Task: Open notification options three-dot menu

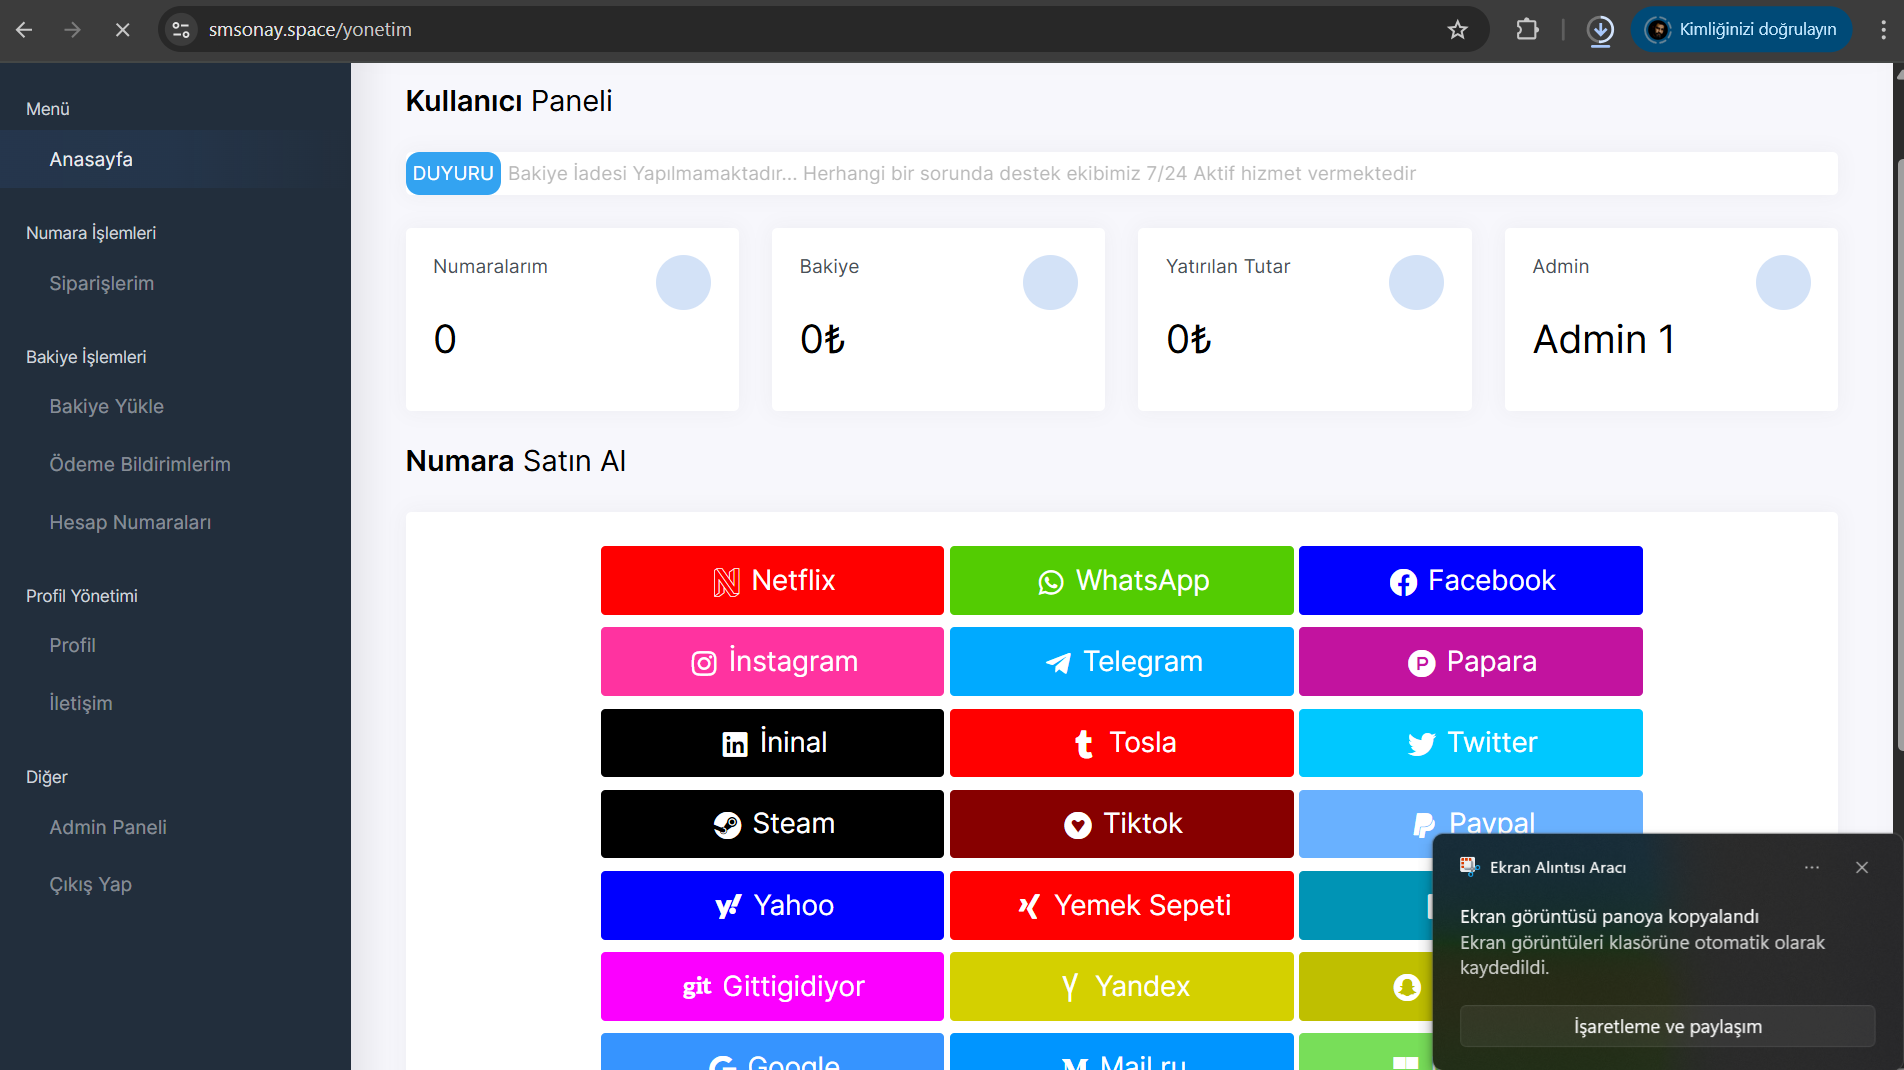Action: click(1811, 868)
